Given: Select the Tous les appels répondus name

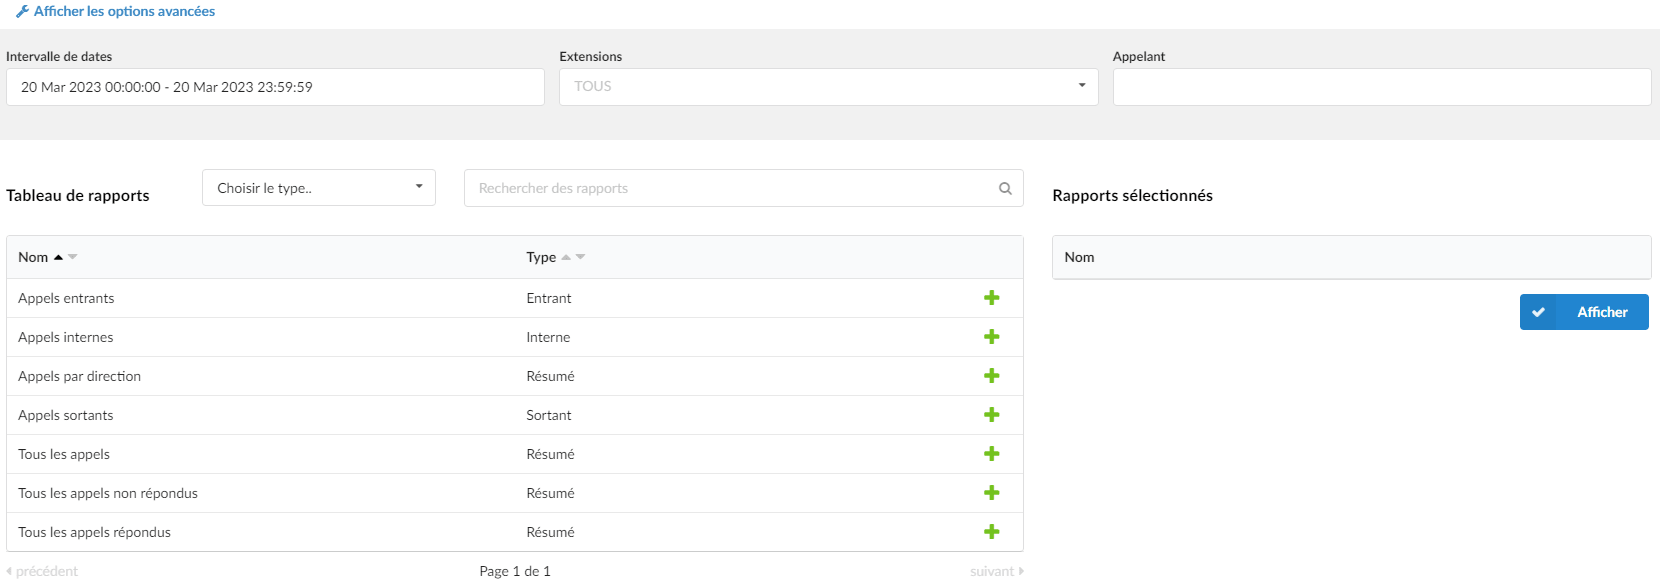Looking at the screenshot, I should (x=94, y=532).
